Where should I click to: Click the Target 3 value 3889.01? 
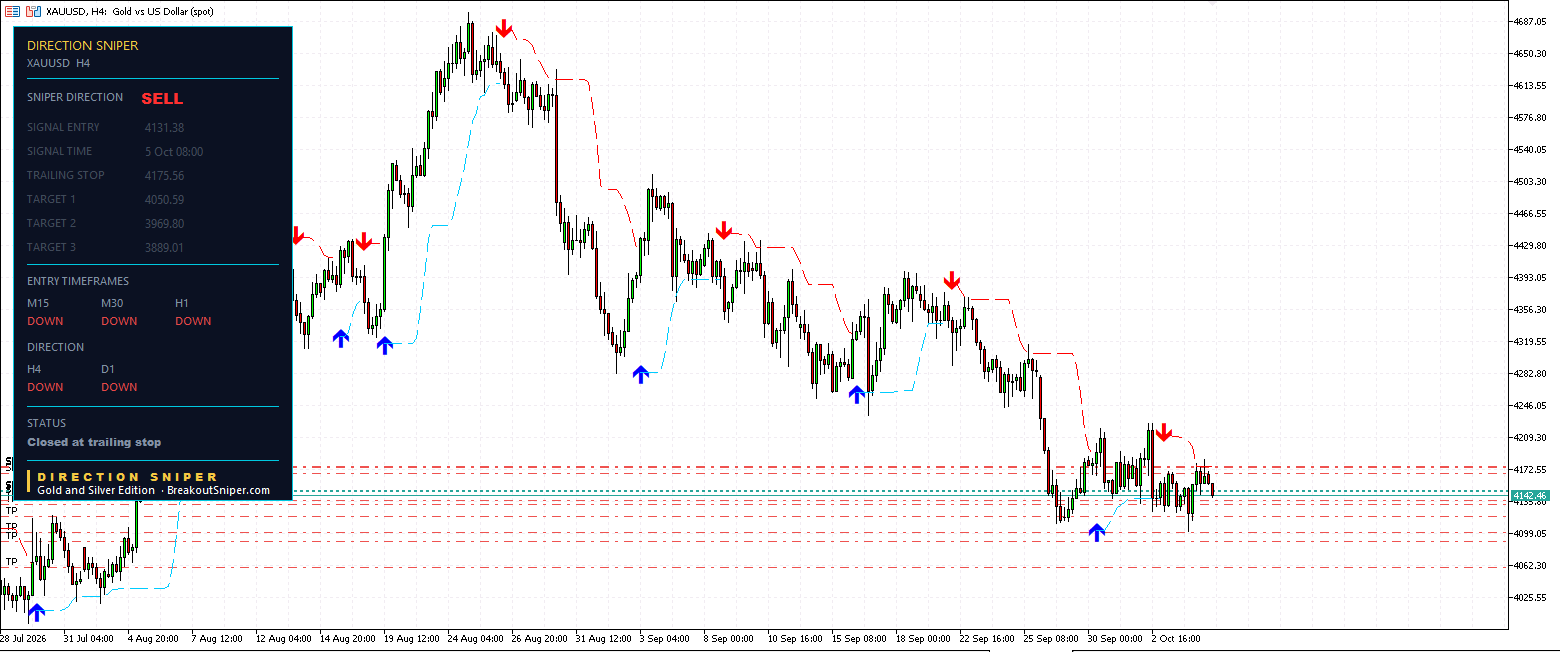tap(164, 248)
